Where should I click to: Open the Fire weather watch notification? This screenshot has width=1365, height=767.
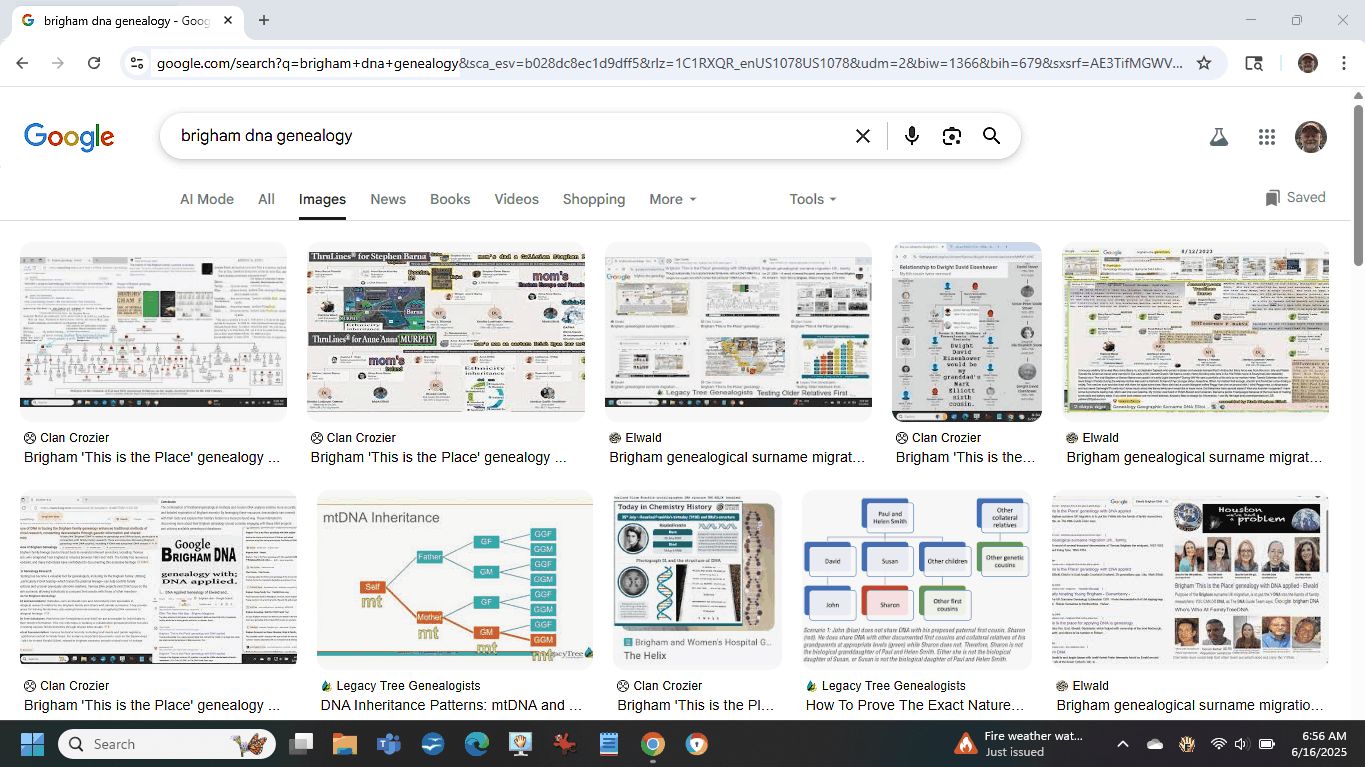tap(1019, 744)
